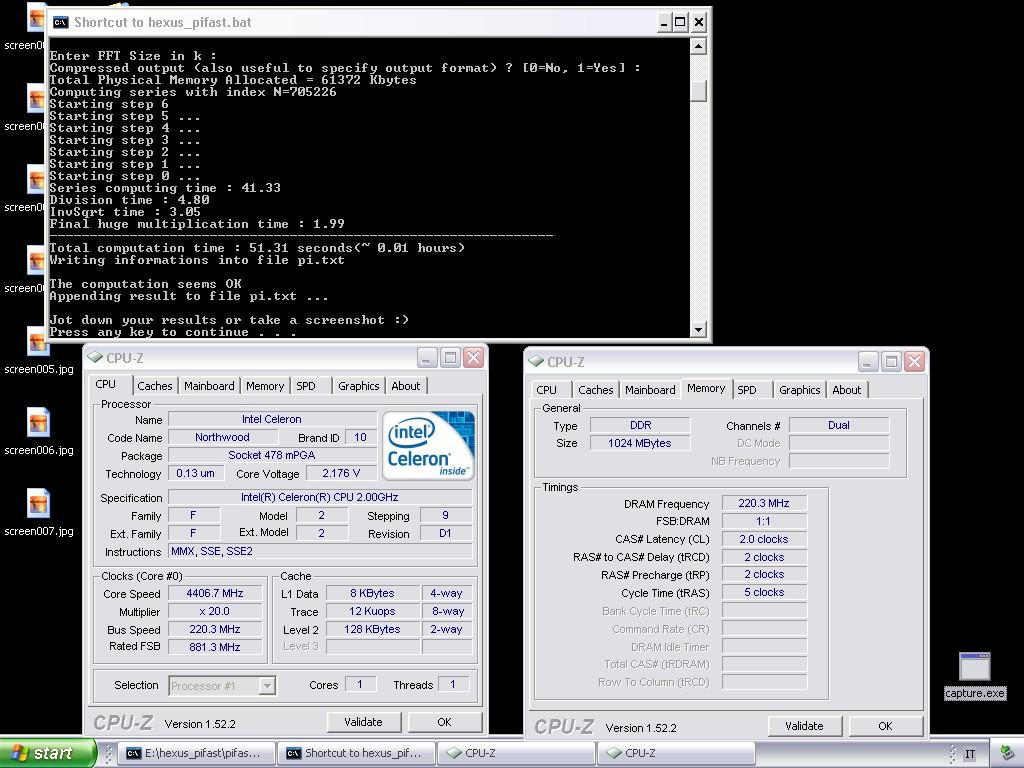Click left CPU-Z window title icon
Image resolution: width=1024 pixels, height=768 pixels.
[95, 357]
